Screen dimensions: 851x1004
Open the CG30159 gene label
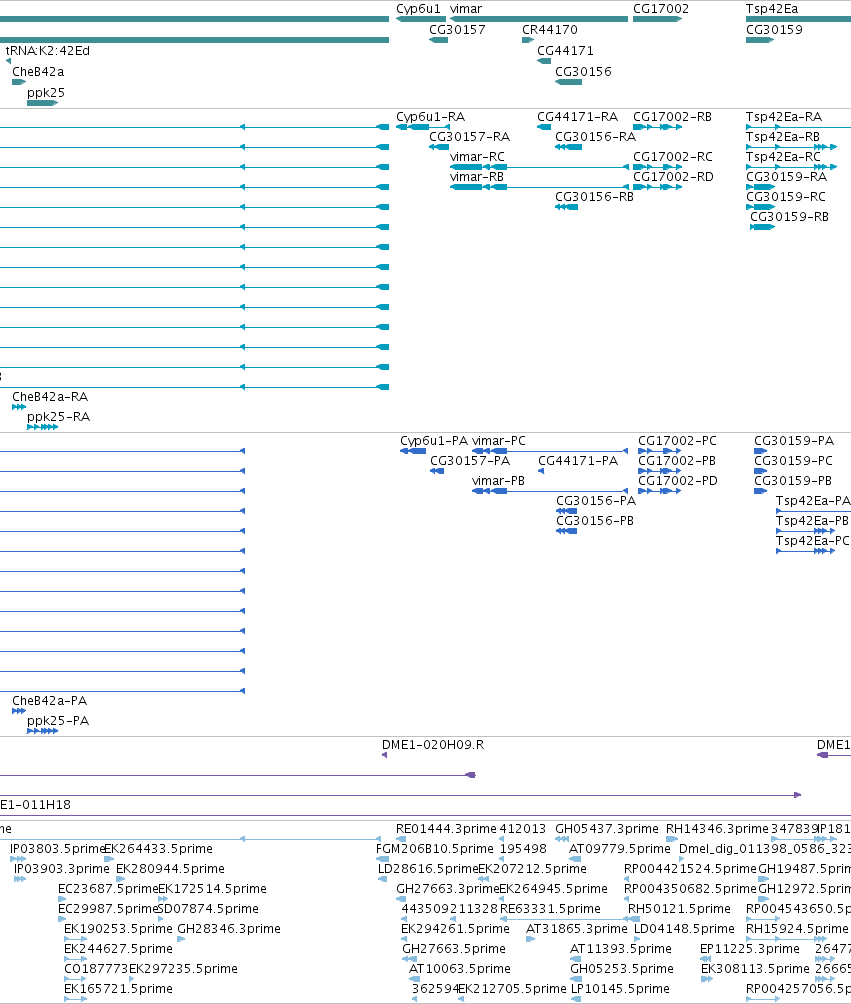(x=774, y=29)
